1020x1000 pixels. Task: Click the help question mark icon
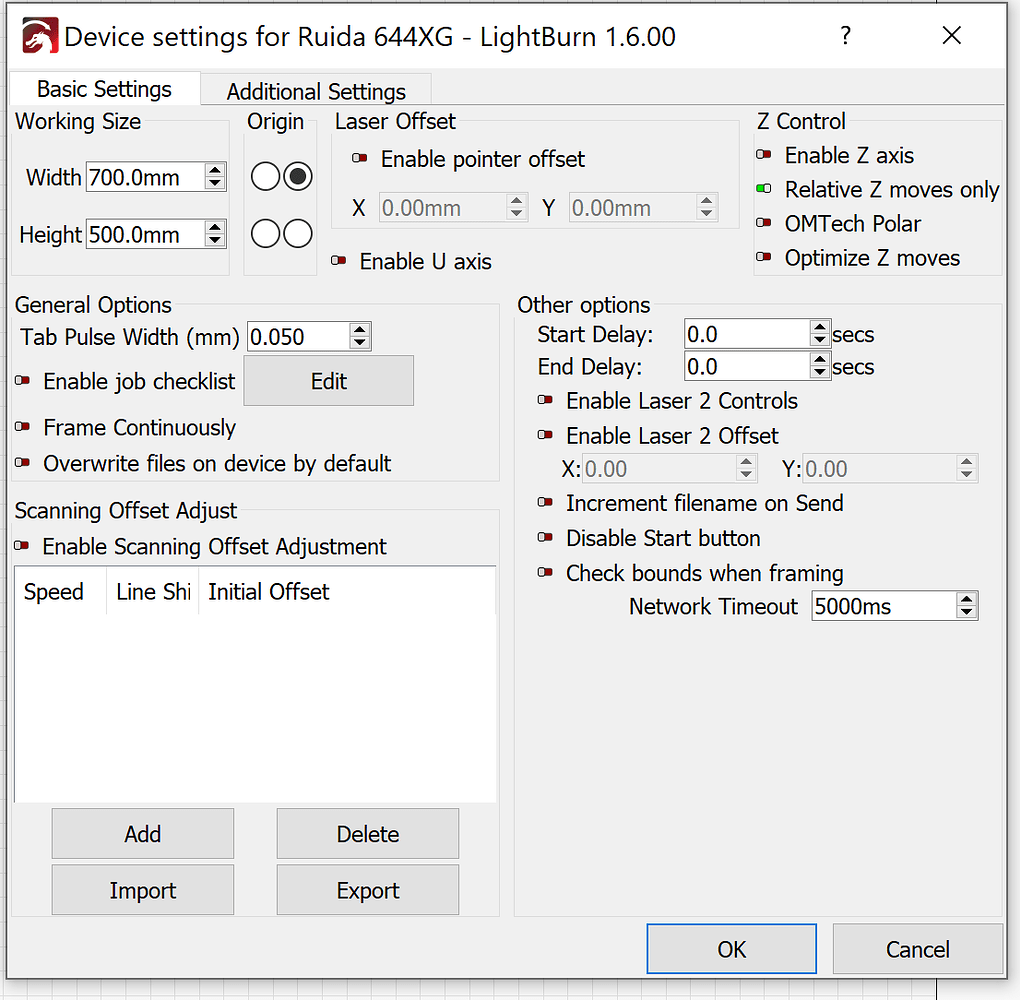[x=845, y=36]
